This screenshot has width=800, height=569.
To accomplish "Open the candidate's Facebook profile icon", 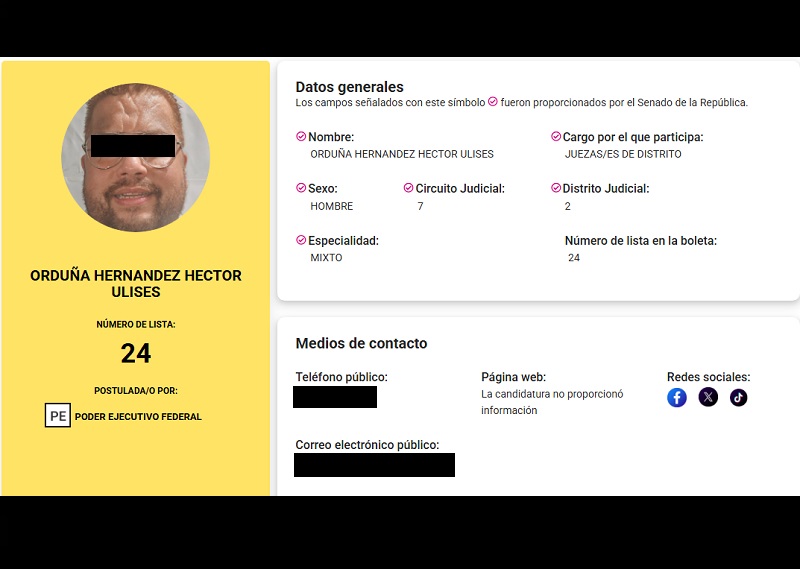I will pos(677,398).
